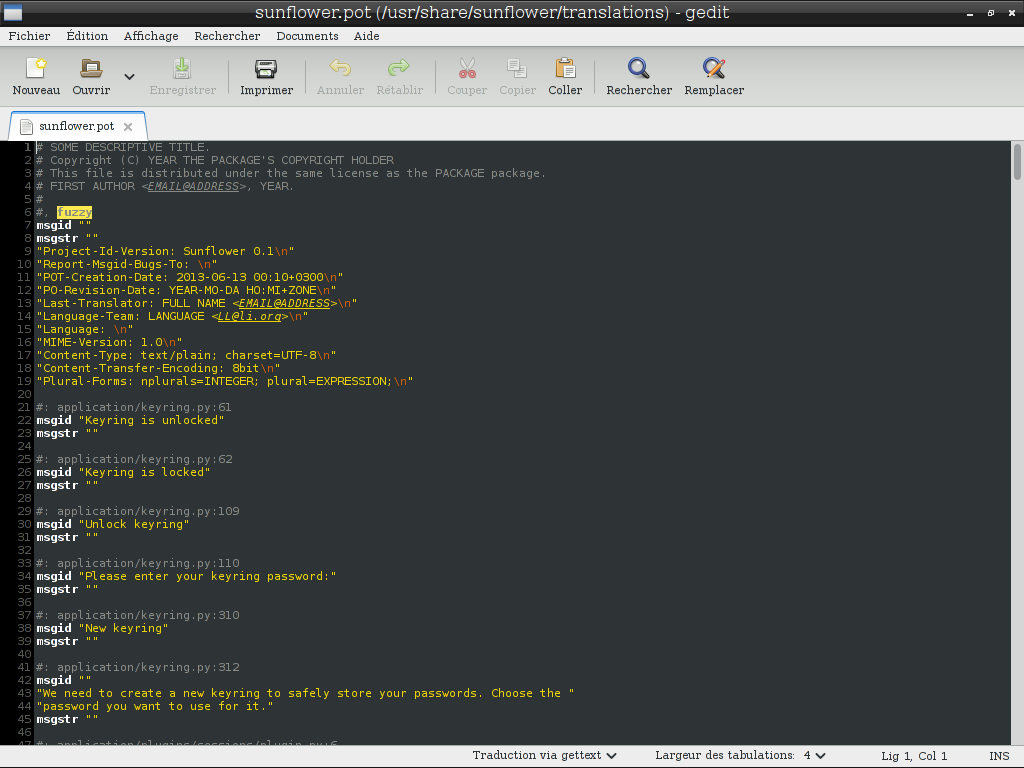1024x768 pixels.
Task: Select the sunflower.pot tab
Action: 76,126
